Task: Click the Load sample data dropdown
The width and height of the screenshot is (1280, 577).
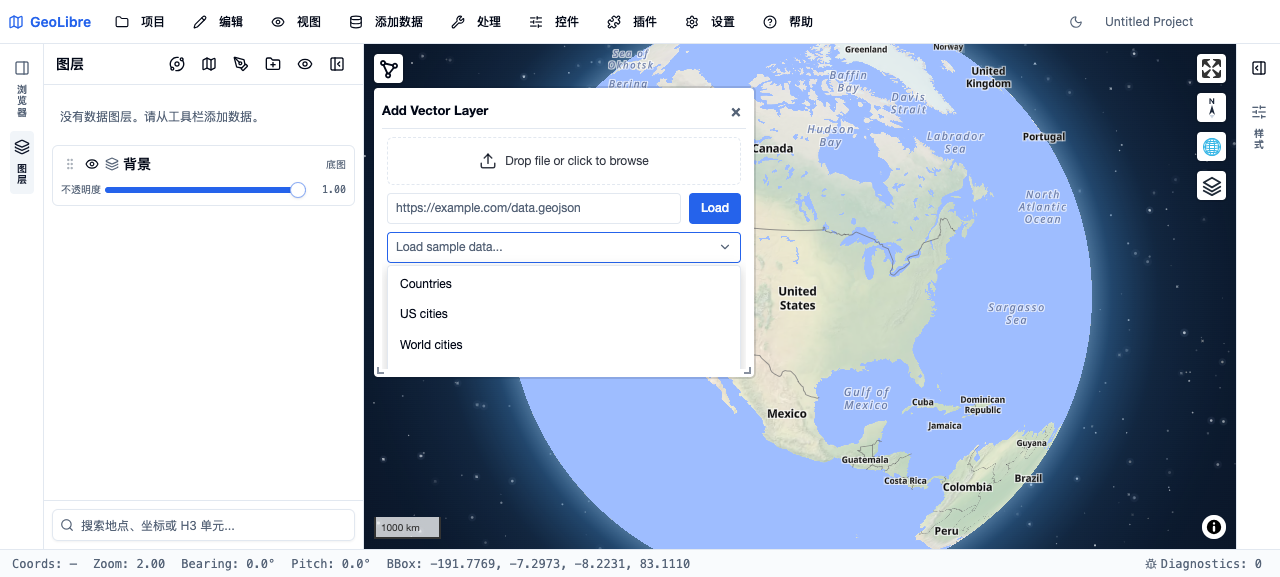Action: (564, 247)
